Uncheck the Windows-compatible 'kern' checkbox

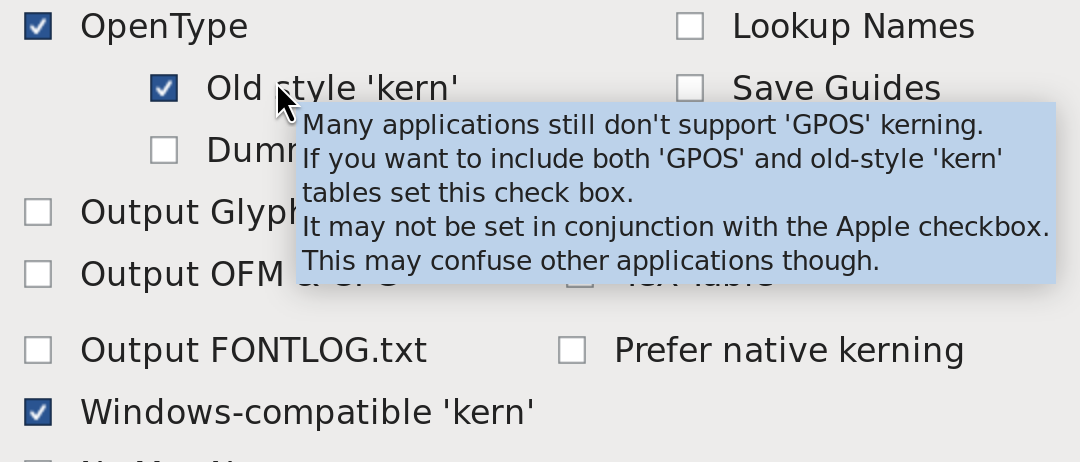coord(38,411)
